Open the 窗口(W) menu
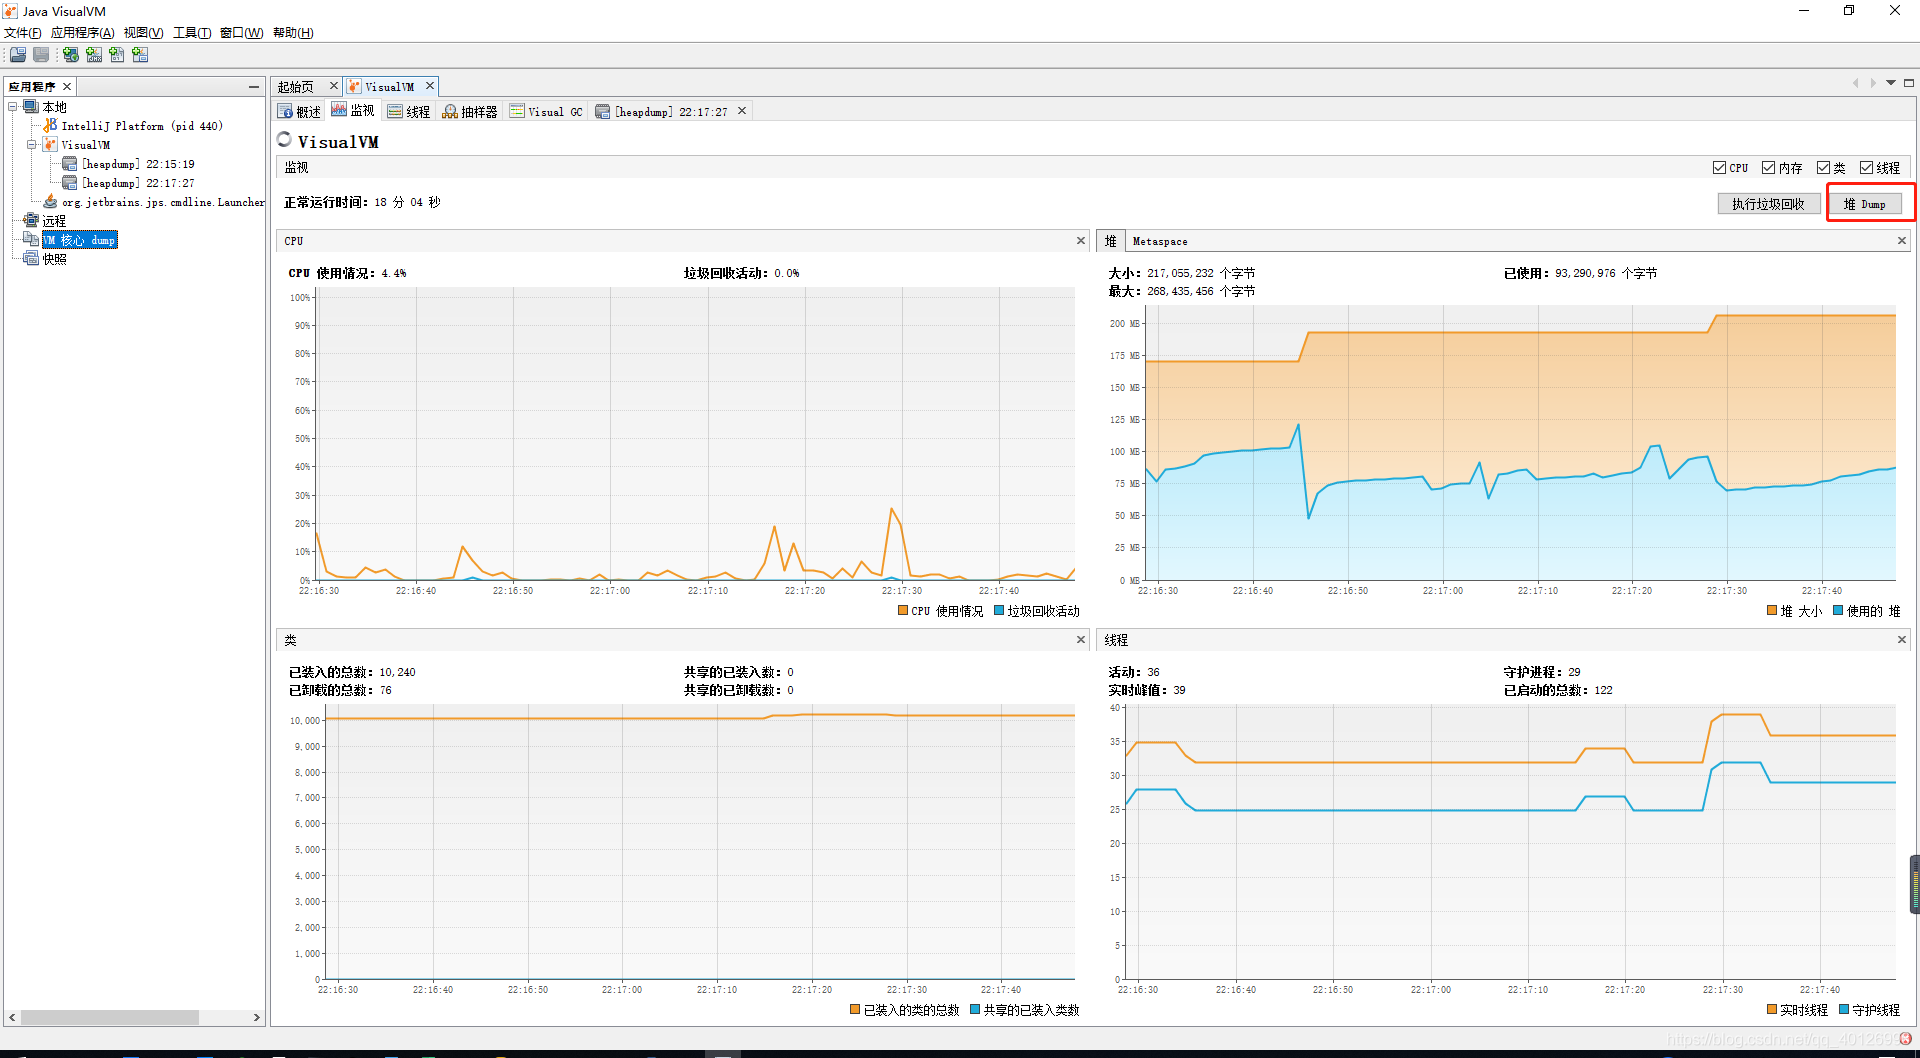Image resolution: width=1920 pixels, height=1058 pixels. point(242,33)
